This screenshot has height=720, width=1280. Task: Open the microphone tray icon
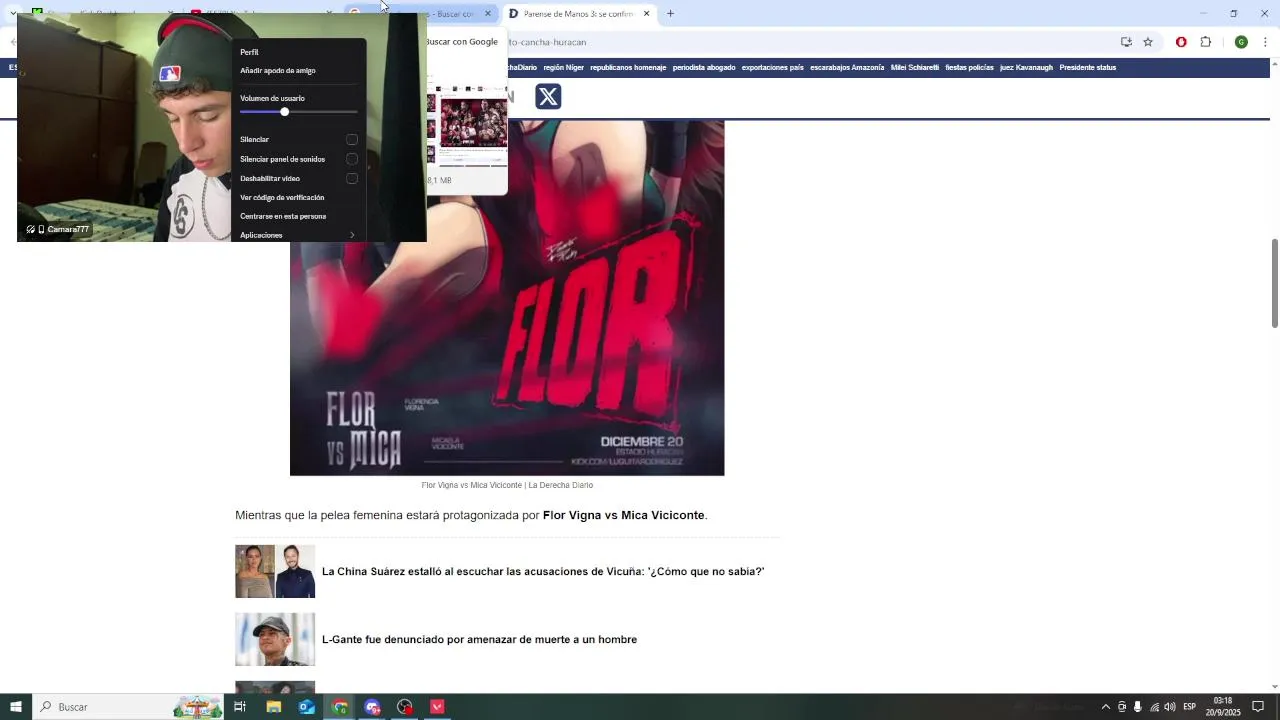point(1137,707)
